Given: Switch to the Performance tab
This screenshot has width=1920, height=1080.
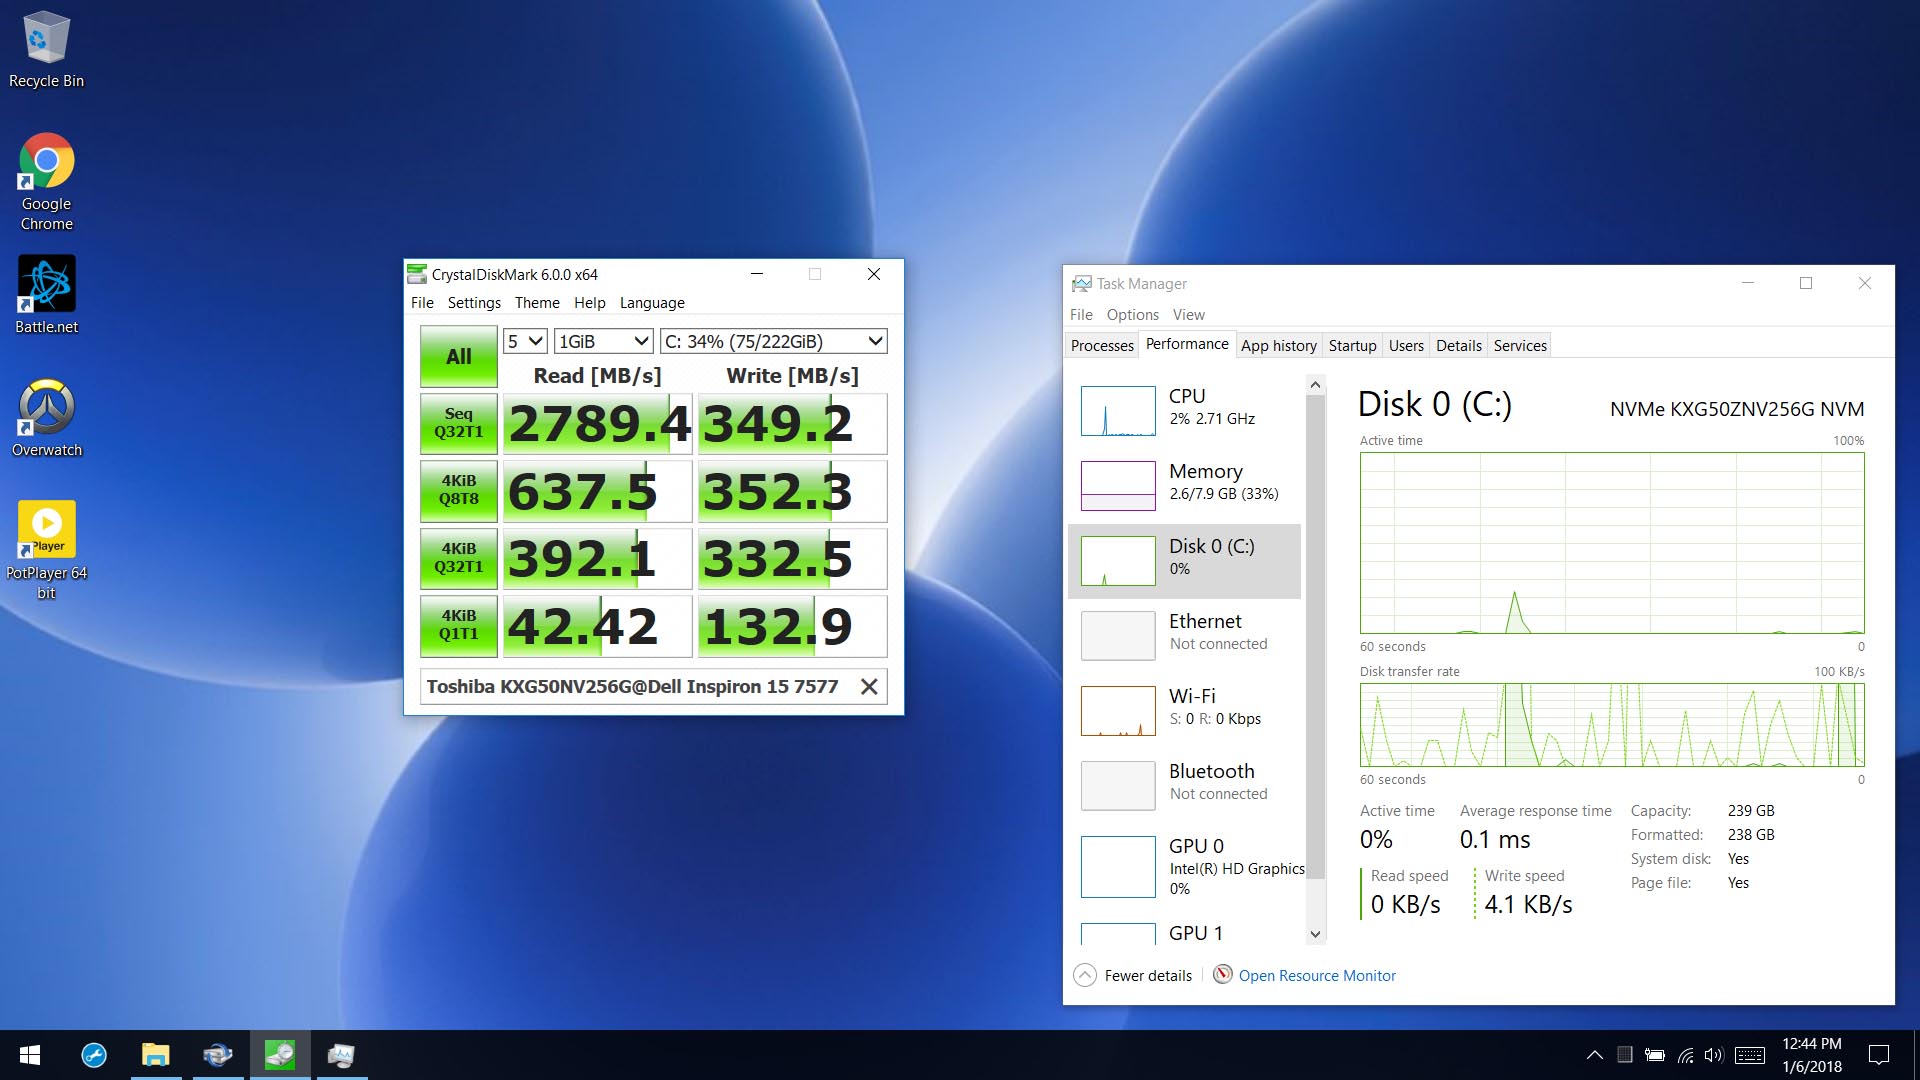Looking at the screenshot, I should pyautogui.click(x=1187, y=344).
